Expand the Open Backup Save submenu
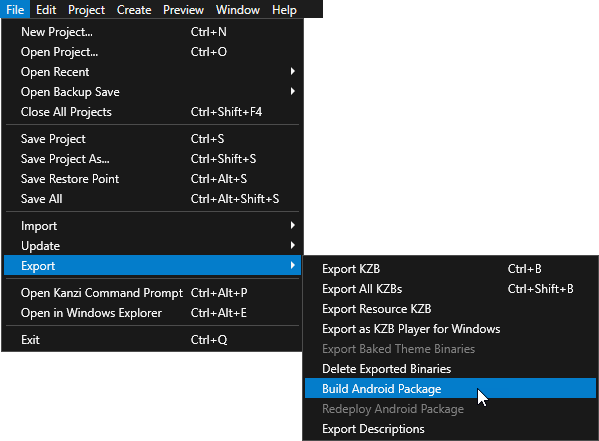599x441 pixels. [152, 92]
